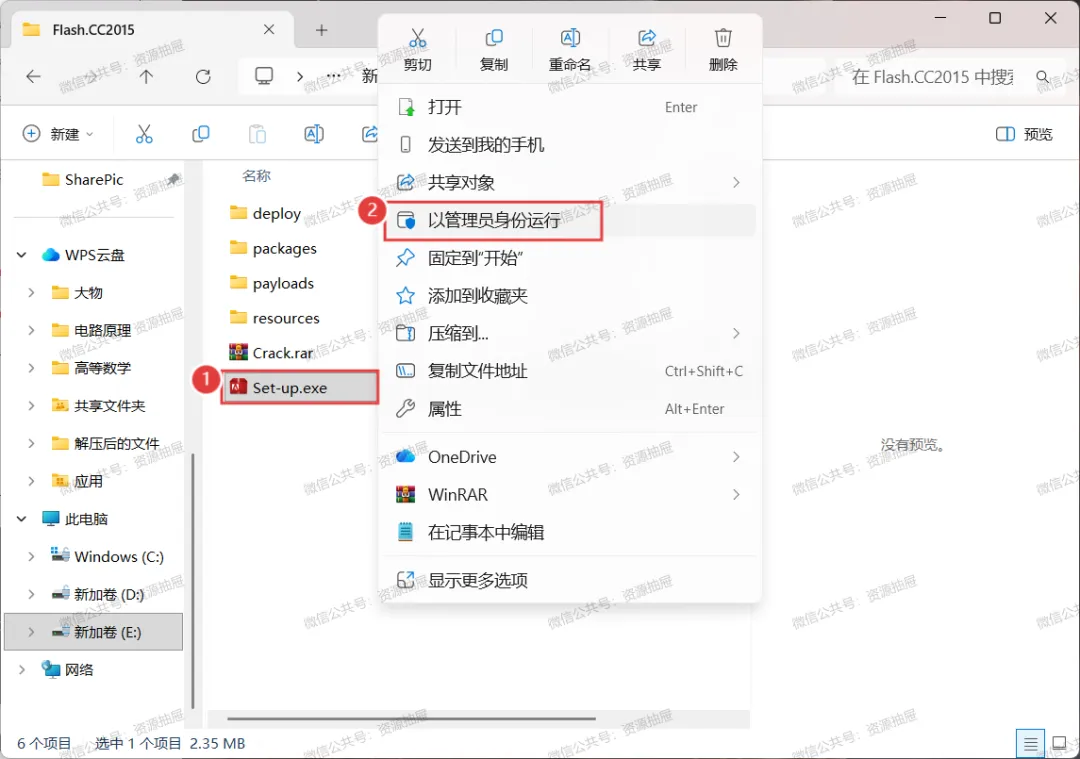Choose 添加到收藏夹 in the menu
The height and width of the screenshot is (759, 1080).
(x=570, y=296)
